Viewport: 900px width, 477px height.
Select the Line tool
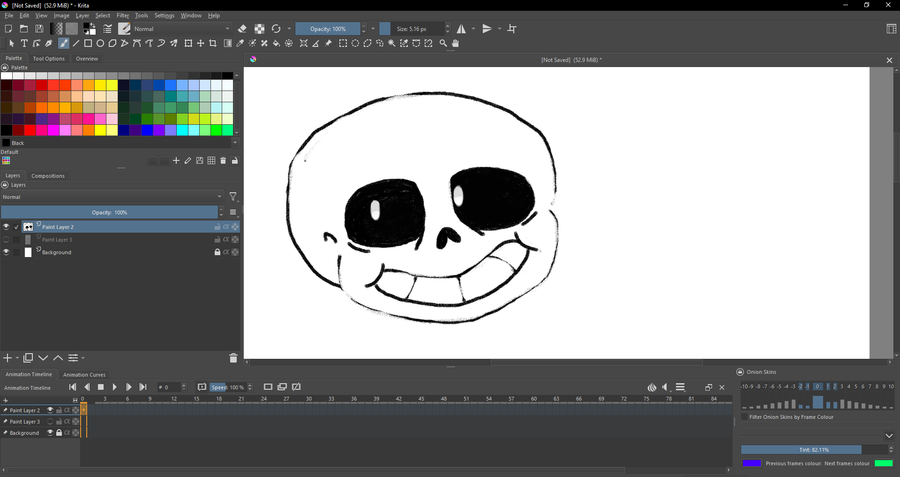click(x=76, y=43)
